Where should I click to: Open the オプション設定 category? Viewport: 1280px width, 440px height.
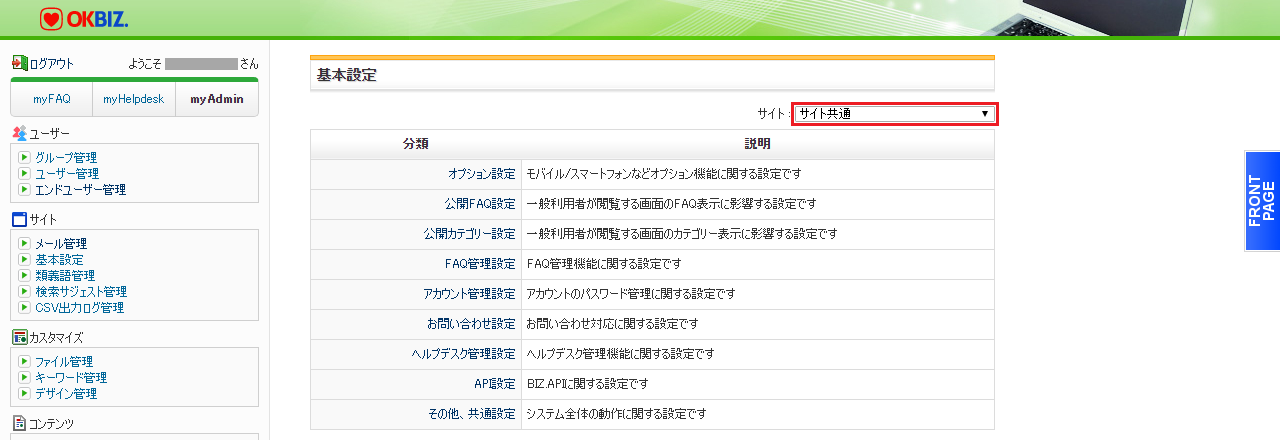click(x=482, y=174)
